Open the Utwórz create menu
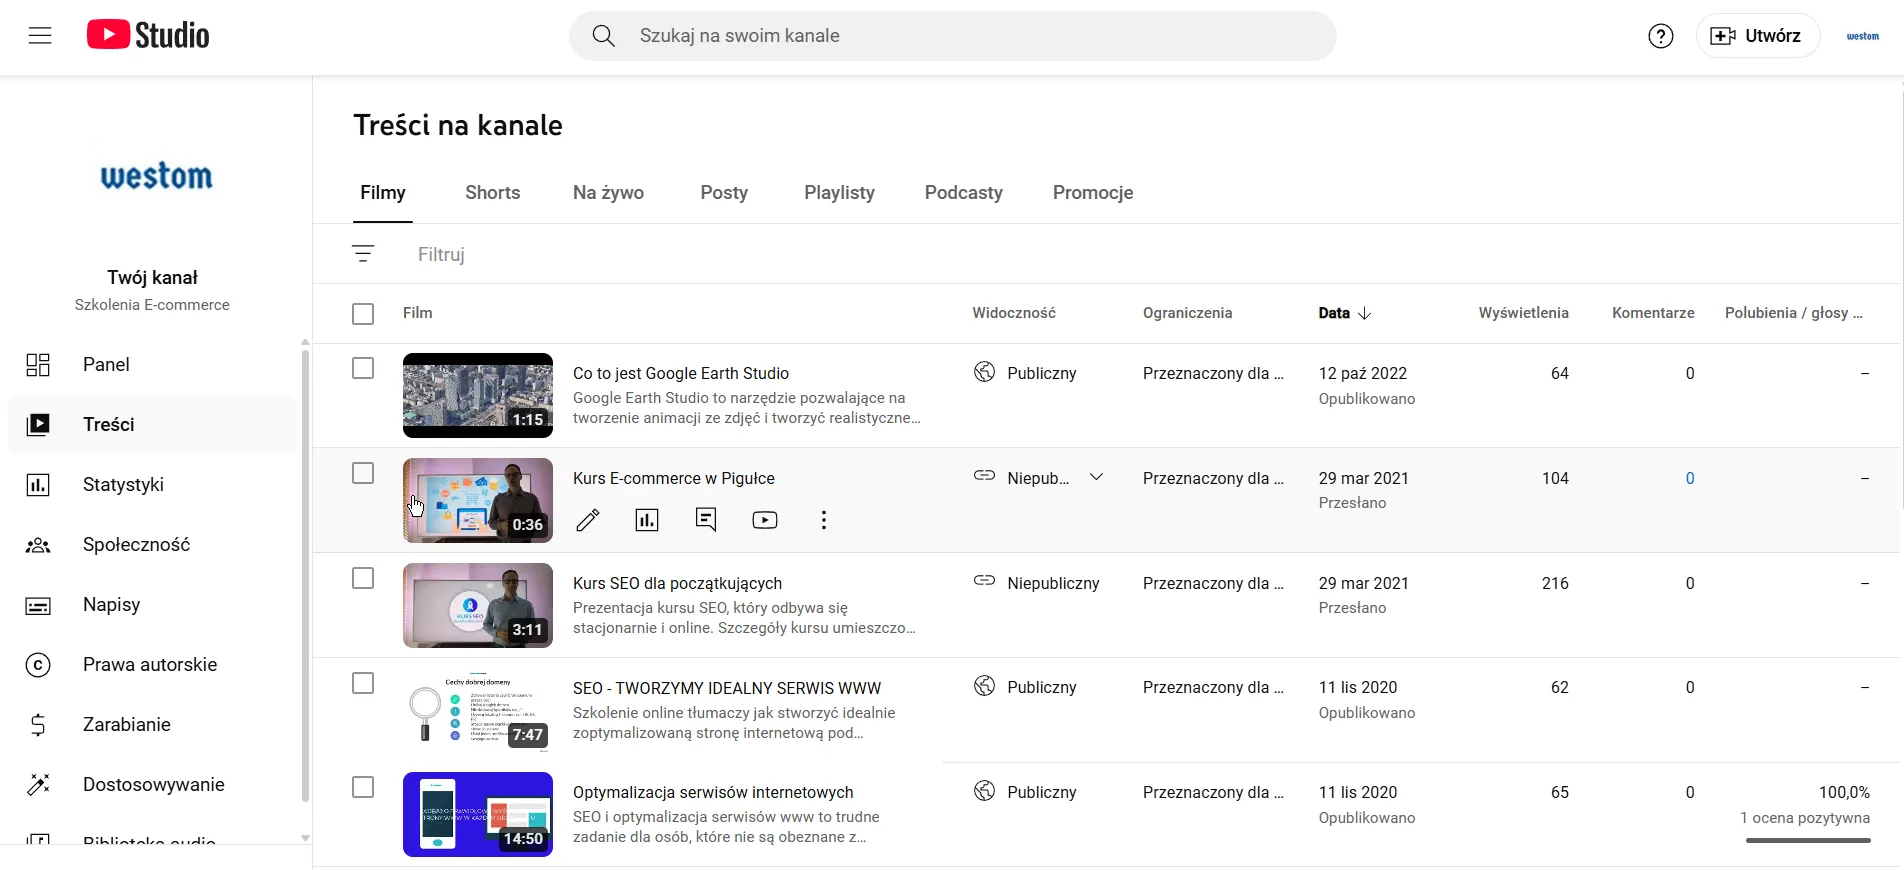The height and width of the screenshot is (870, 1904). point(1757,36)
